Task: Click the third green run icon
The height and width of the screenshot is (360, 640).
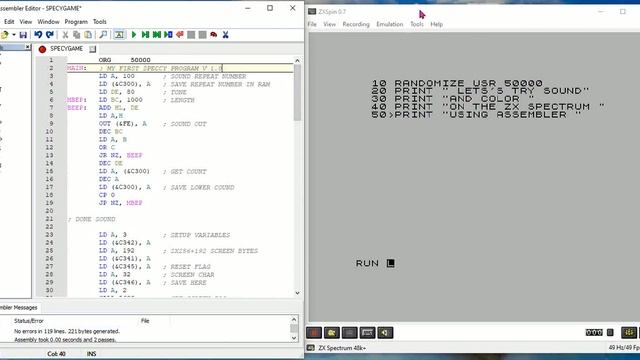Action: coord(157,35)
